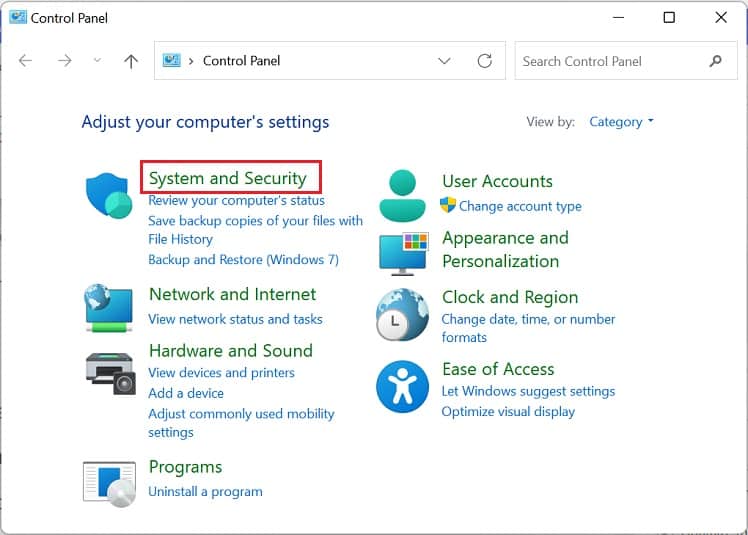Image resolution: width=748 pixels, height=535 pixels.
Task: Click the Programs disc icon
Action: [x=109, y=483]
